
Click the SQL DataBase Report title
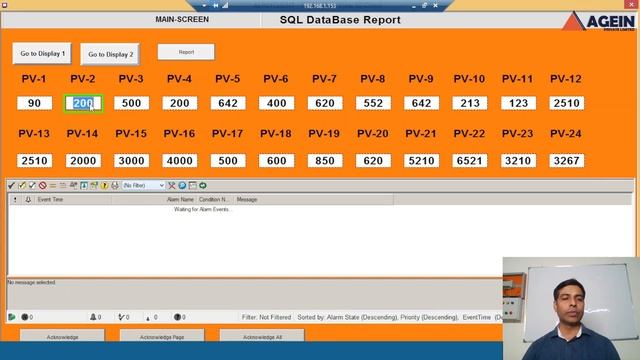(x=340, y=20)
